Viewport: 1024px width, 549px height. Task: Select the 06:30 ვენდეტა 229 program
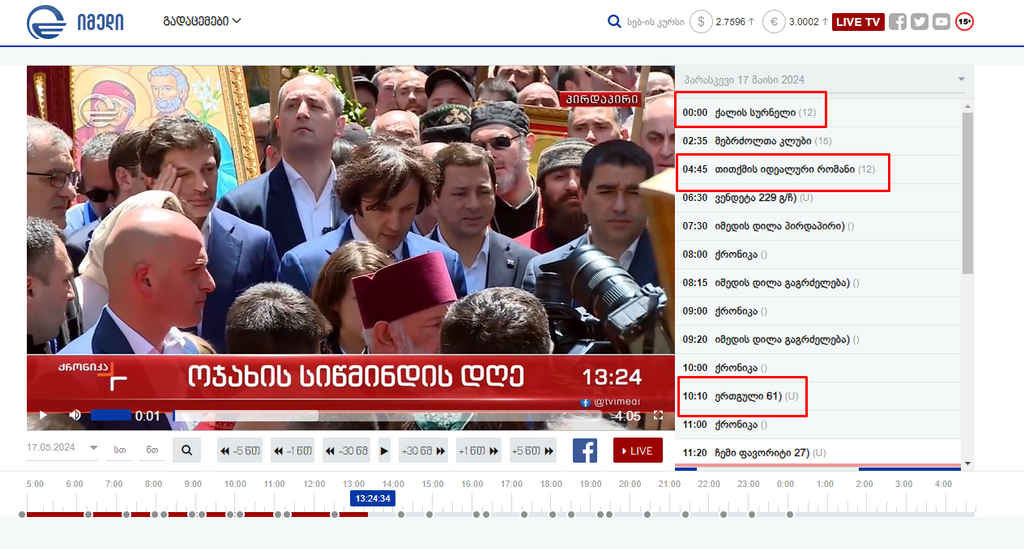click(x=818, y=198)
